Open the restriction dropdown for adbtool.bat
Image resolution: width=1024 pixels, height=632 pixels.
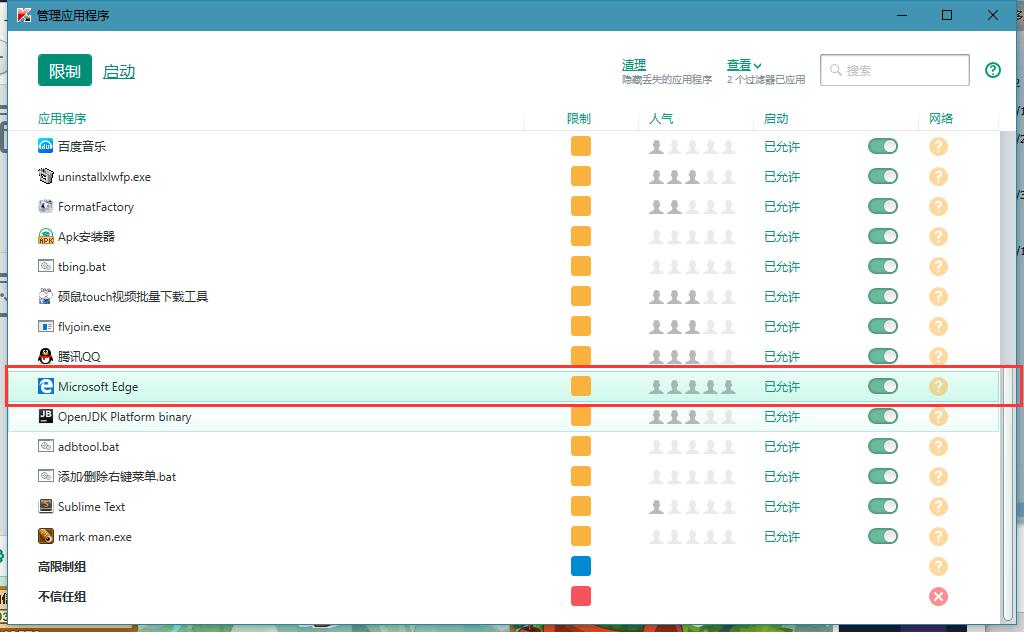(x=581, y=447)
